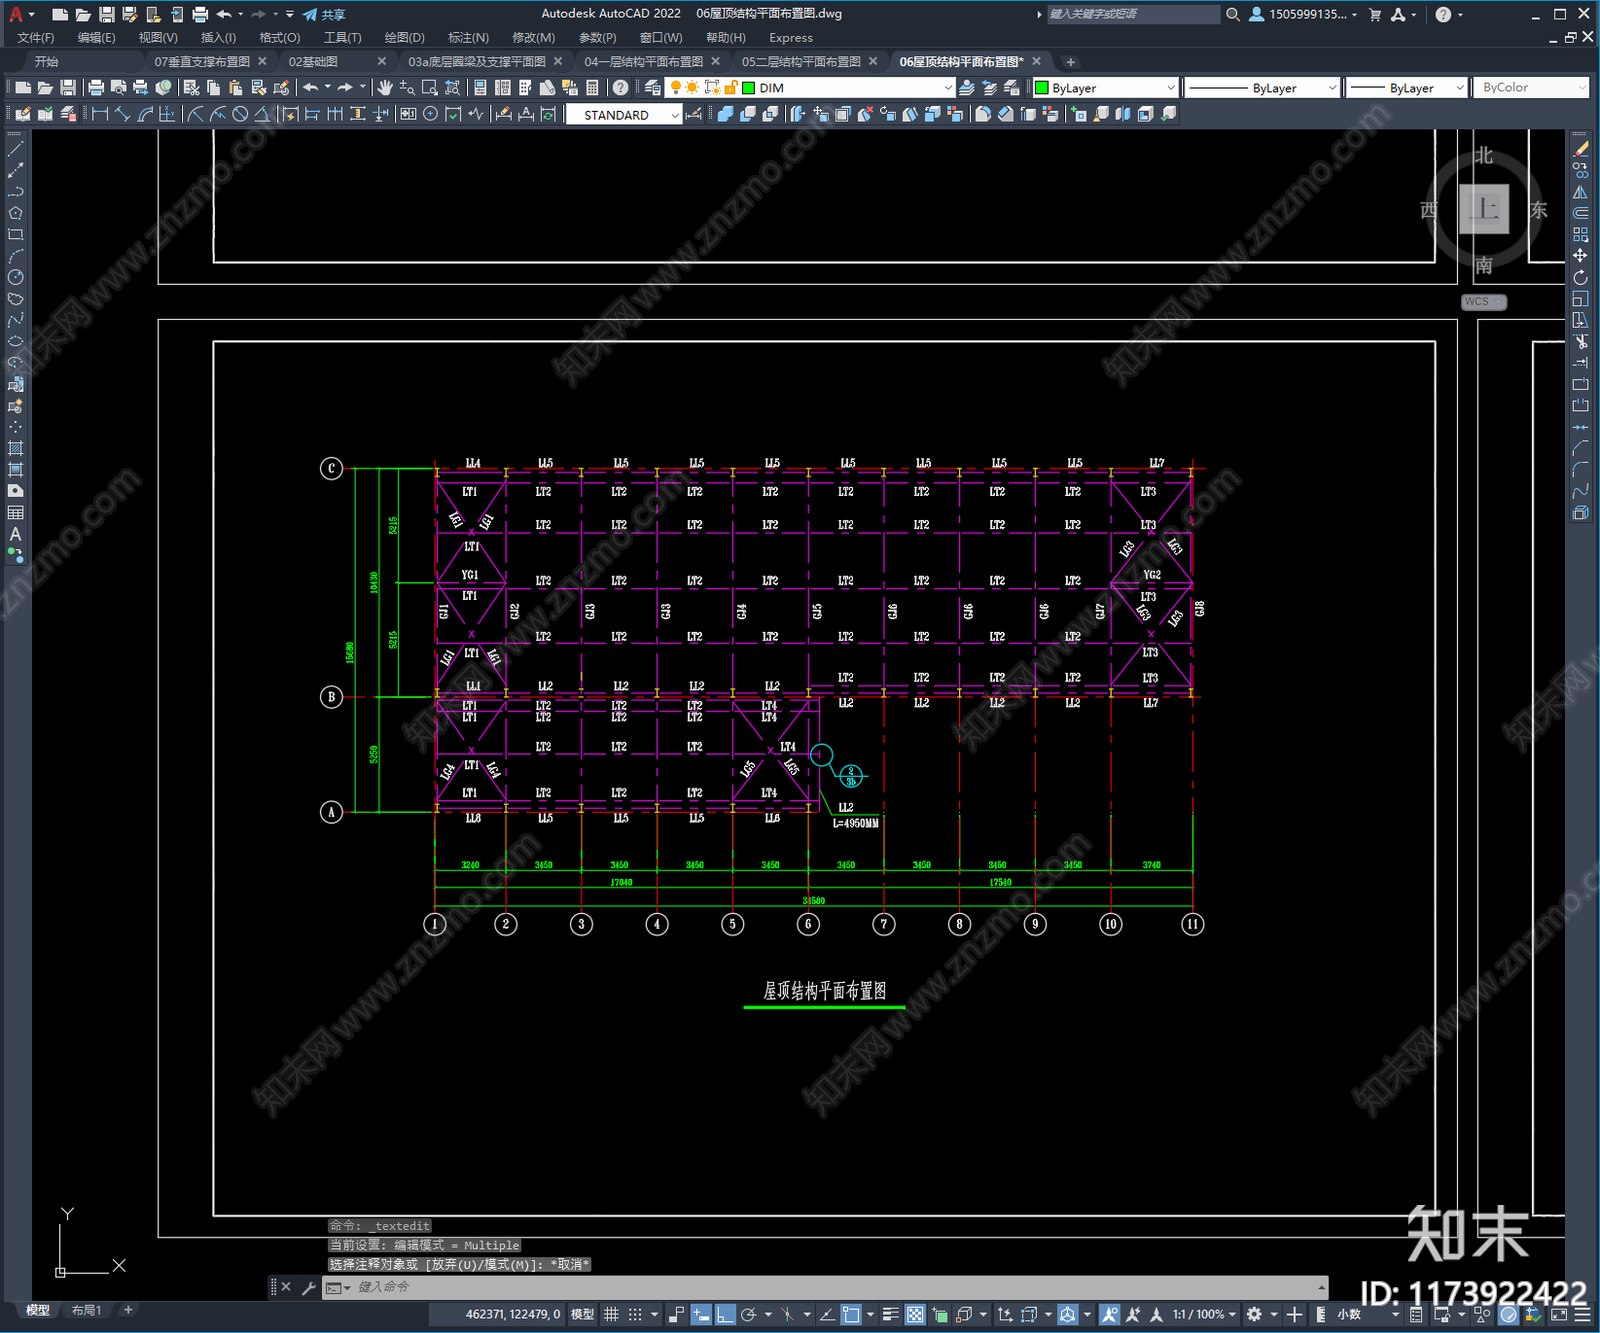Select the Move tool in the modify toolbar
The width and height of the screenshot is (1600, 1333).
coord(1580,256)
